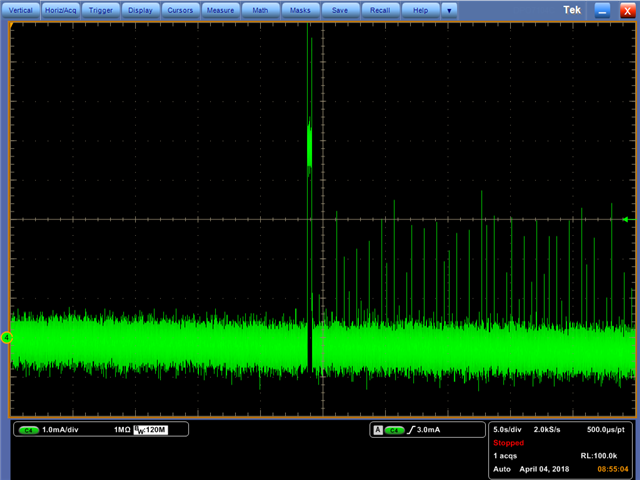Click the 3.0mA trigger level readout
Screen dimensions: 640x480
(428, 430)
